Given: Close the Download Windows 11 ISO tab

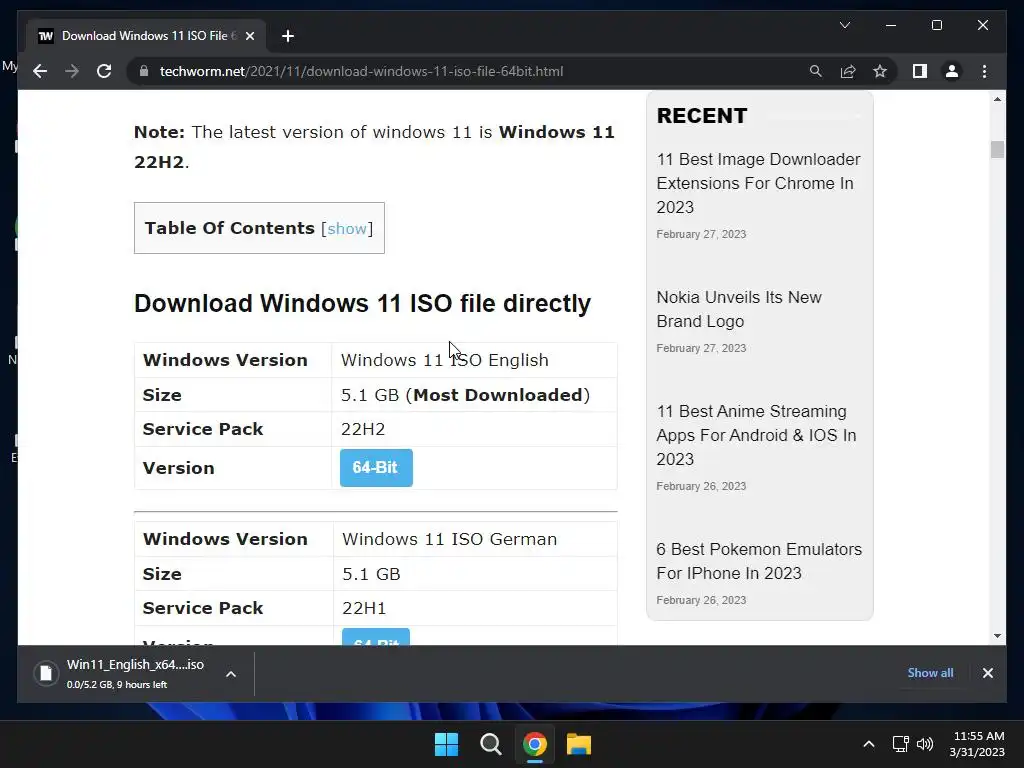Looking at the screenshot, I should point(249,36).
